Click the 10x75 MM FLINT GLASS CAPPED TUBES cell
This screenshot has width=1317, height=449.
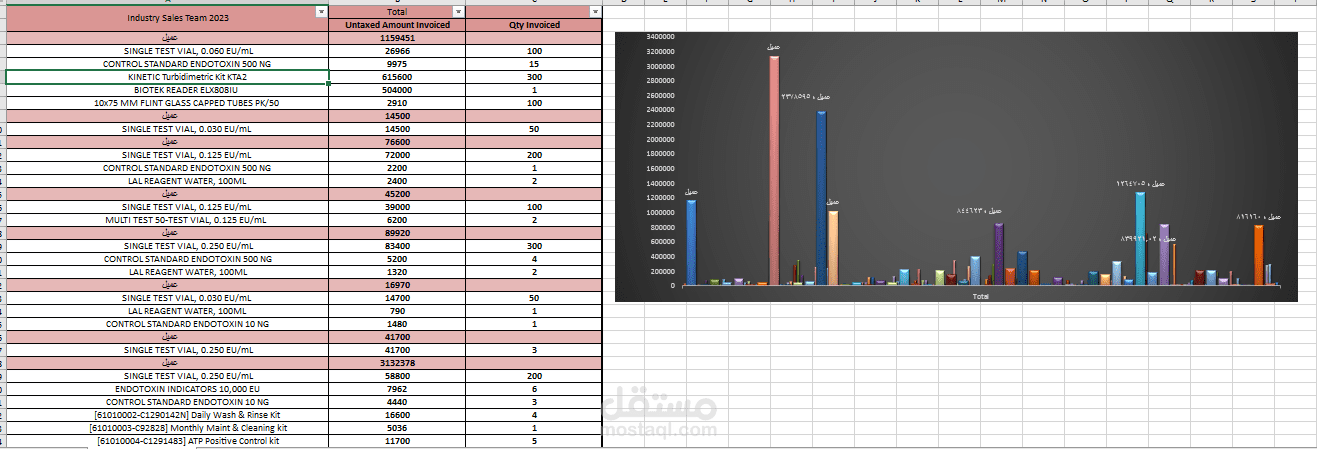tap(167, 102)
